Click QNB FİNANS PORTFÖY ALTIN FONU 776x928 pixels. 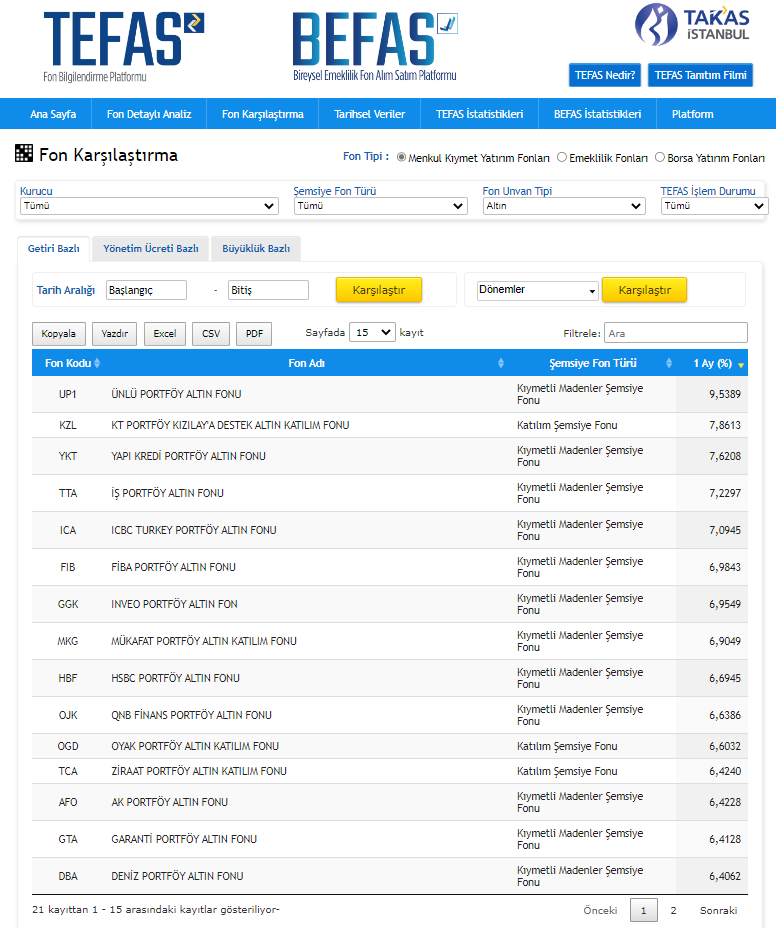[x=191, y=715]
